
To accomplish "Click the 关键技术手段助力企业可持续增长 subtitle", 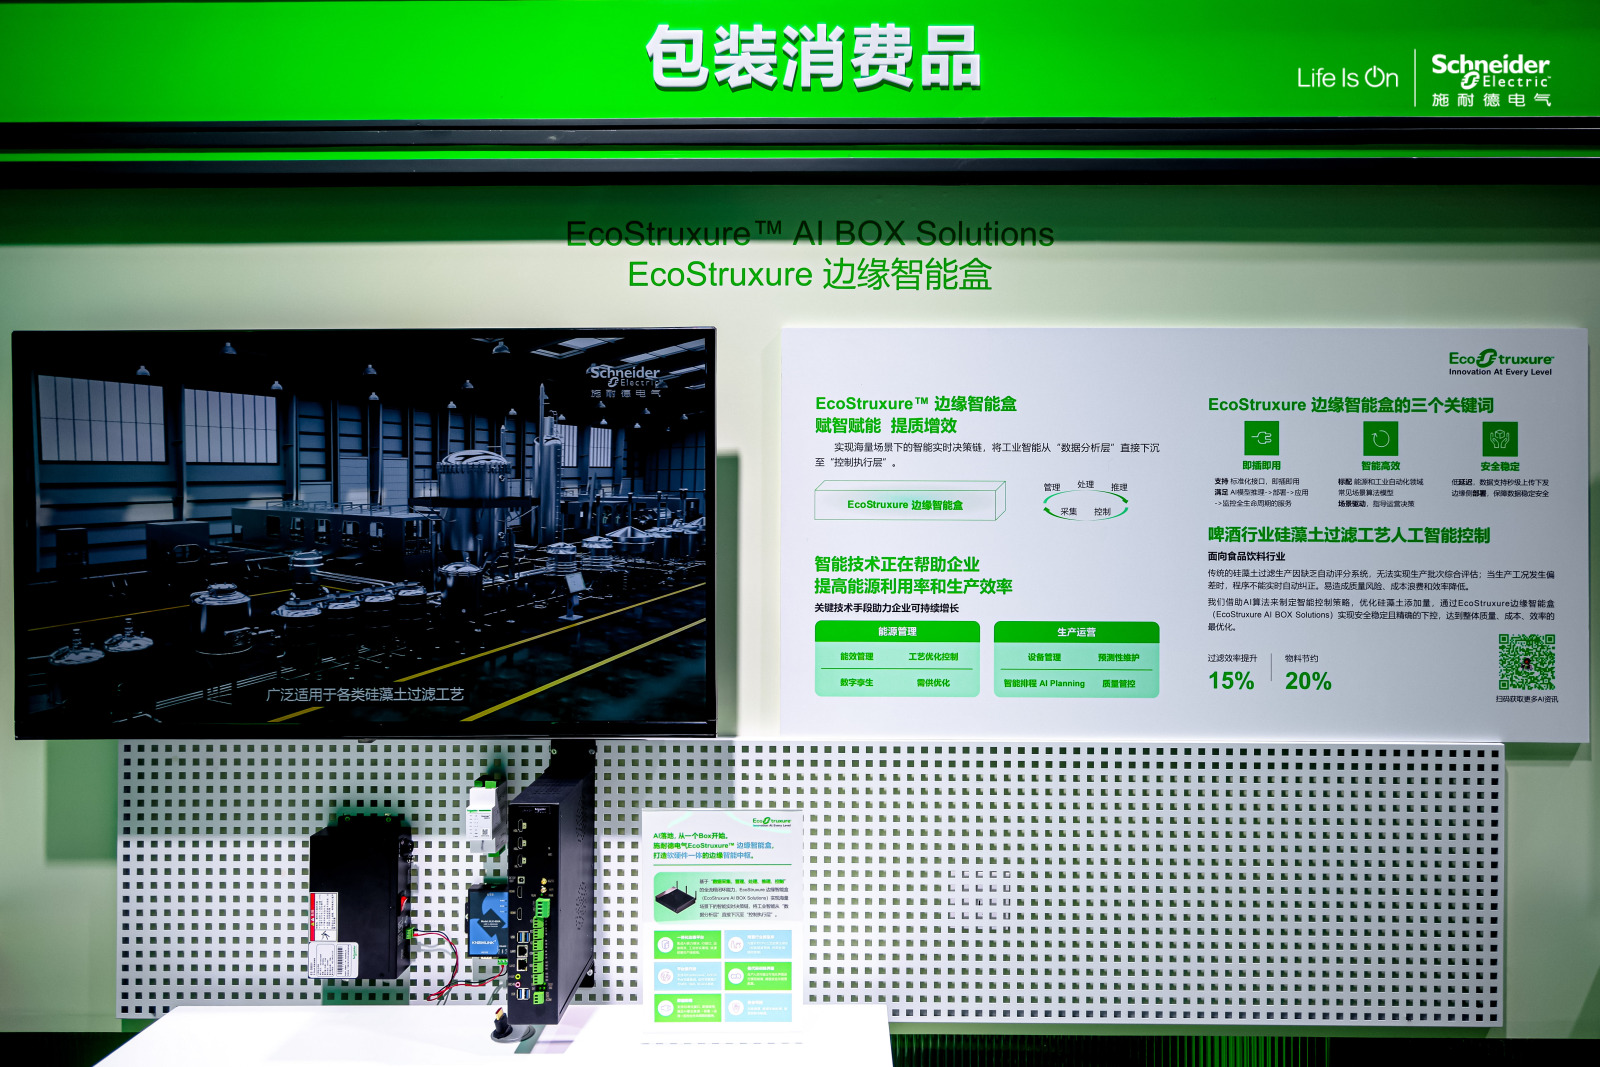I will coord(886,608).
